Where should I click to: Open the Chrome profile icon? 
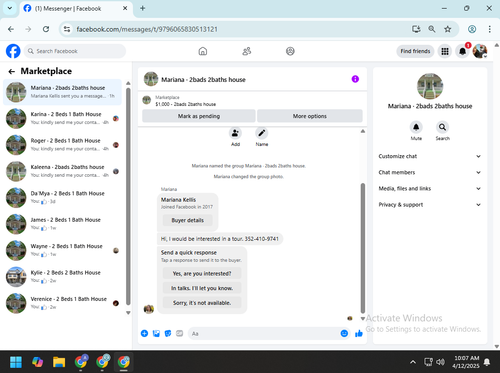tap(472, 29)
